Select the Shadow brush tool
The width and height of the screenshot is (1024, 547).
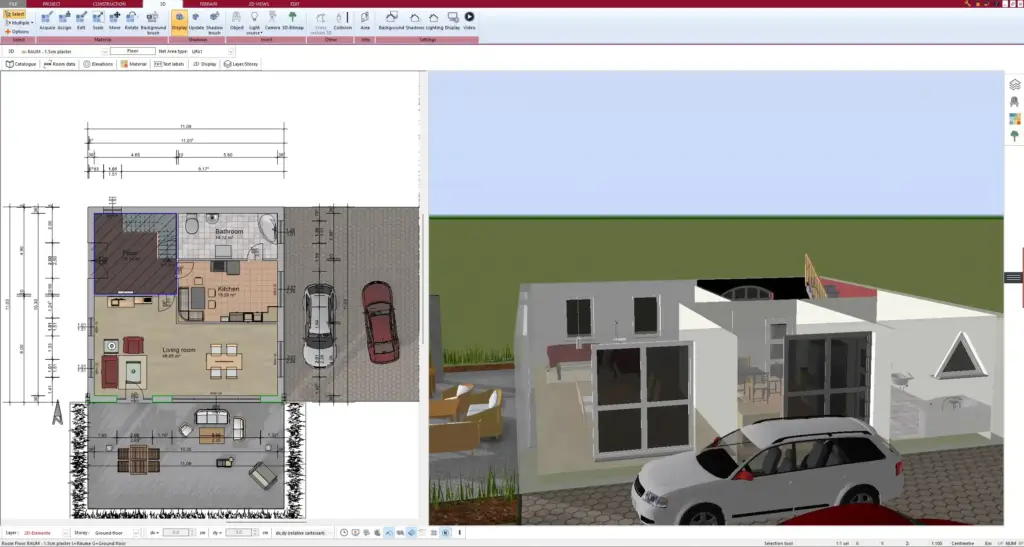coord(214,22)
